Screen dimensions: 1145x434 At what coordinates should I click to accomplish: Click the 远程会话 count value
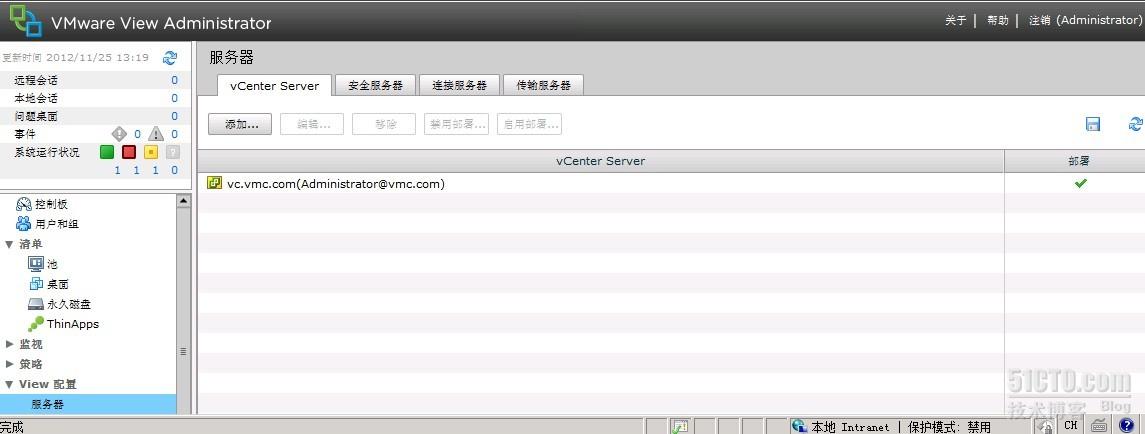click(175, 80)
